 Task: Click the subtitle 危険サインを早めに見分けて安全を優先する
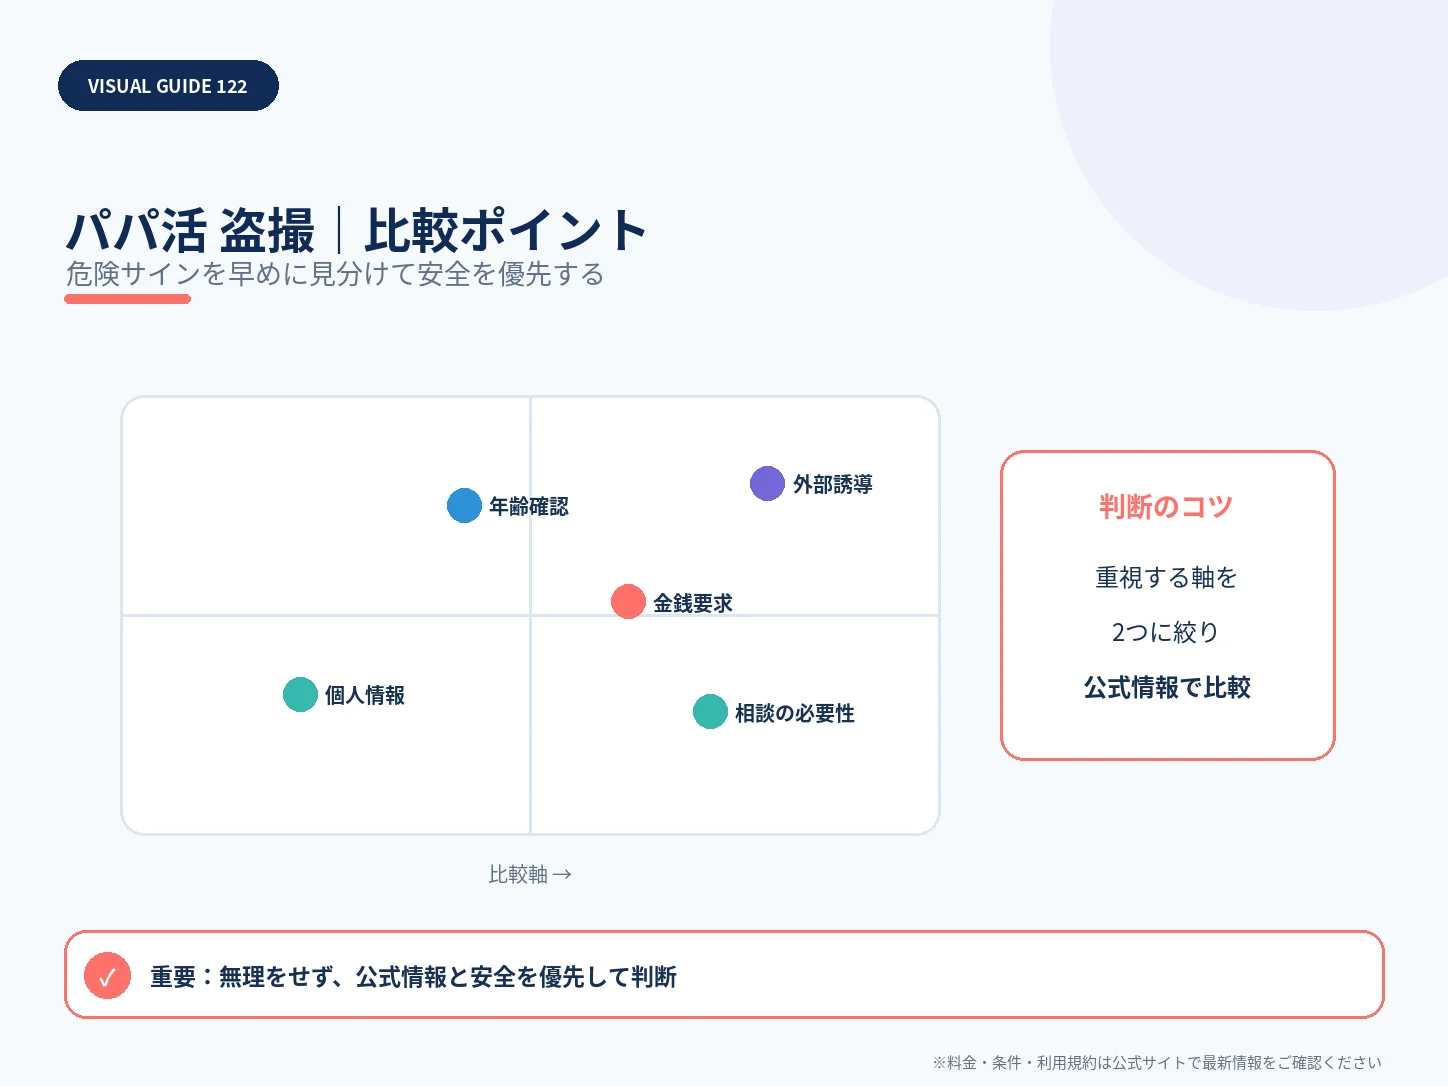coord(335,274)
